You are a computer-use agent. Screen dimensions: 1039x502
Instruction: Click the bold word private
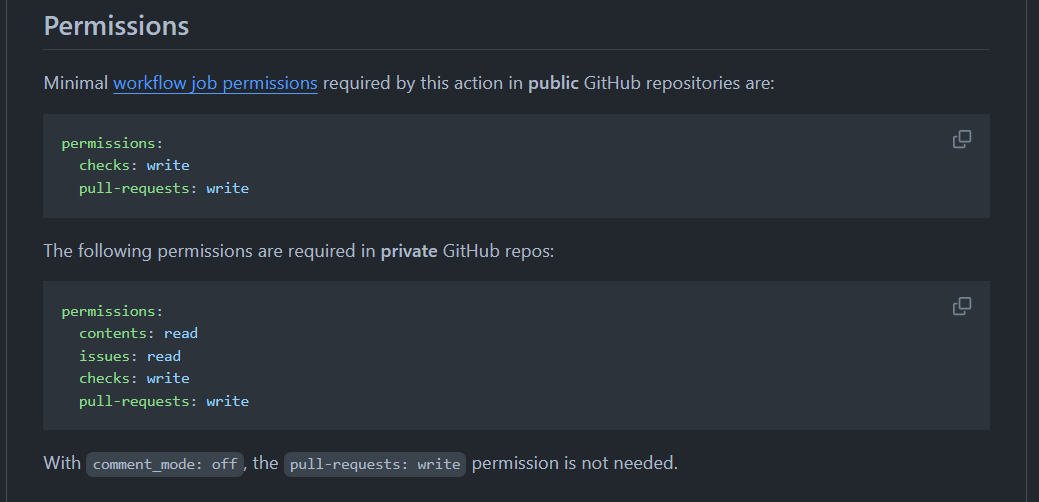coord(409,250)
